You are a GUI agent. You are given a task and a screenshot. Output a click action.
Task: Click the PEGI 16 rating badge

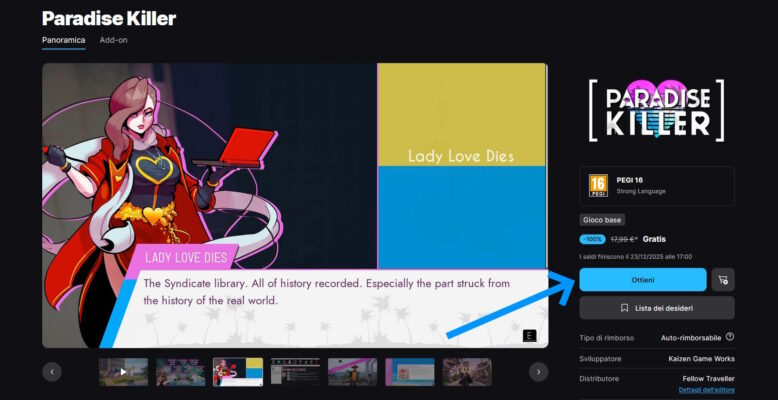tap(598, 185)
